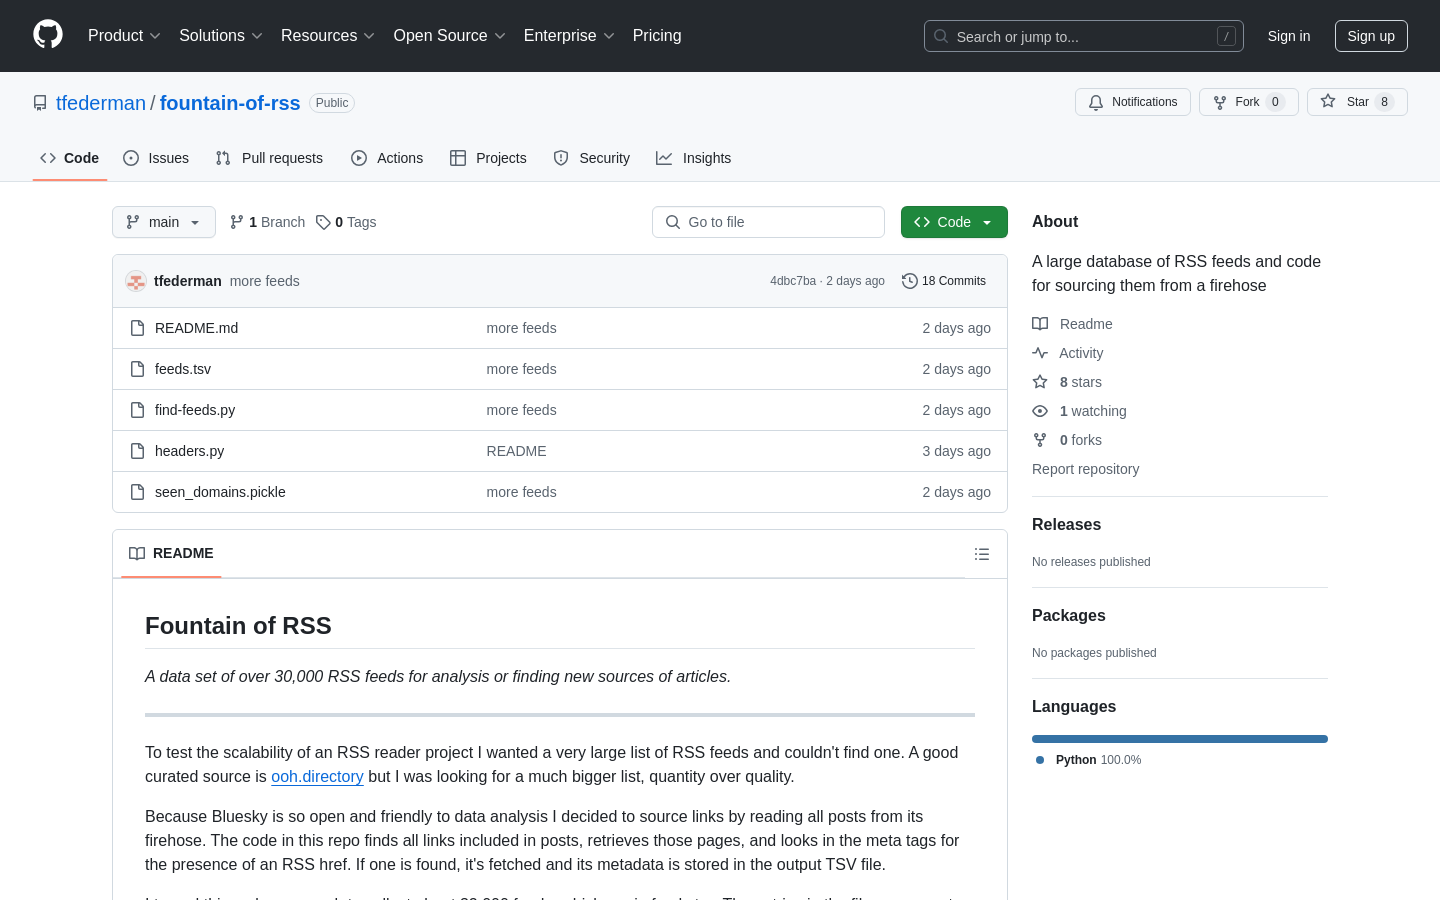
Task: View the single branch list
Action: click(x=267, y=222)
